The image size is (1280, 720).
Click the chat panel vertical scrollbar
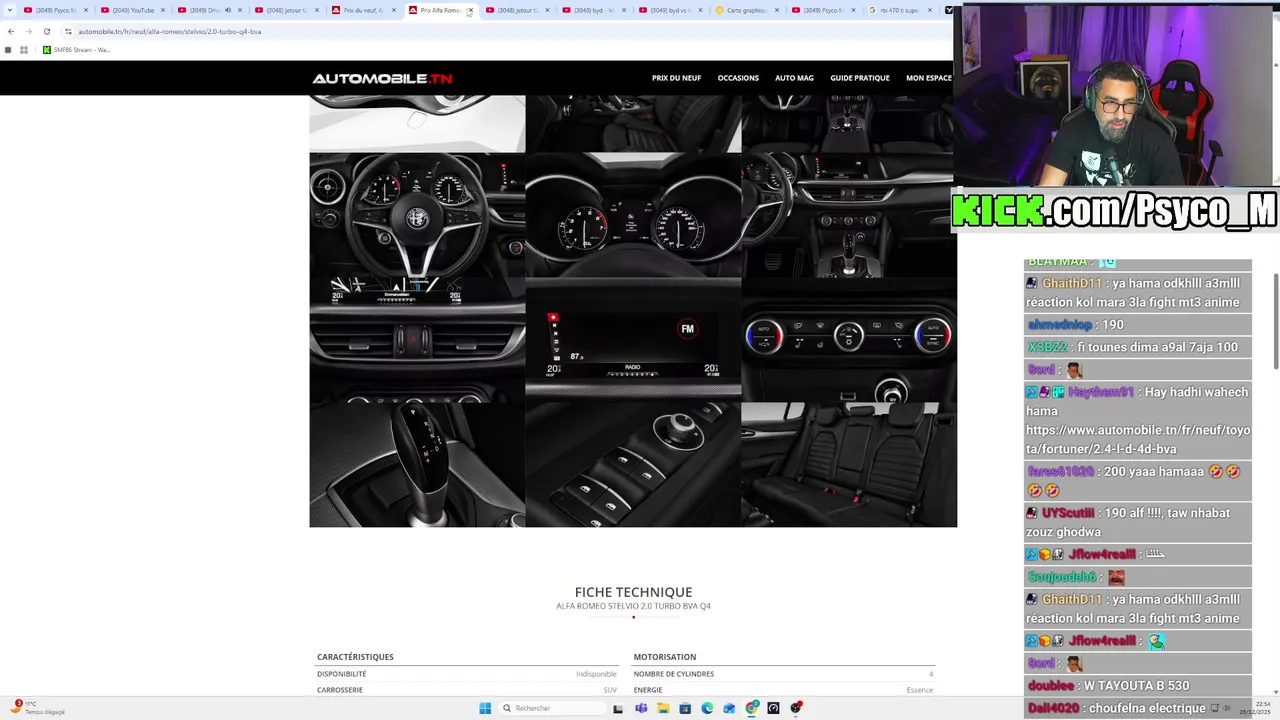[x=1275, y=320]
